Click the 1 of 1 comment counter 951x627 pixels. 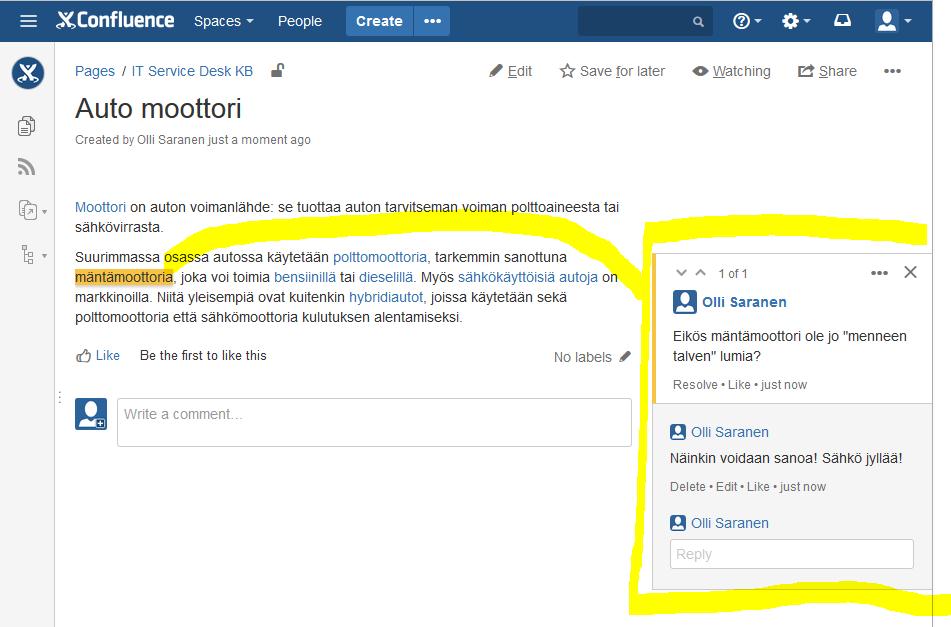pos(733,273)
